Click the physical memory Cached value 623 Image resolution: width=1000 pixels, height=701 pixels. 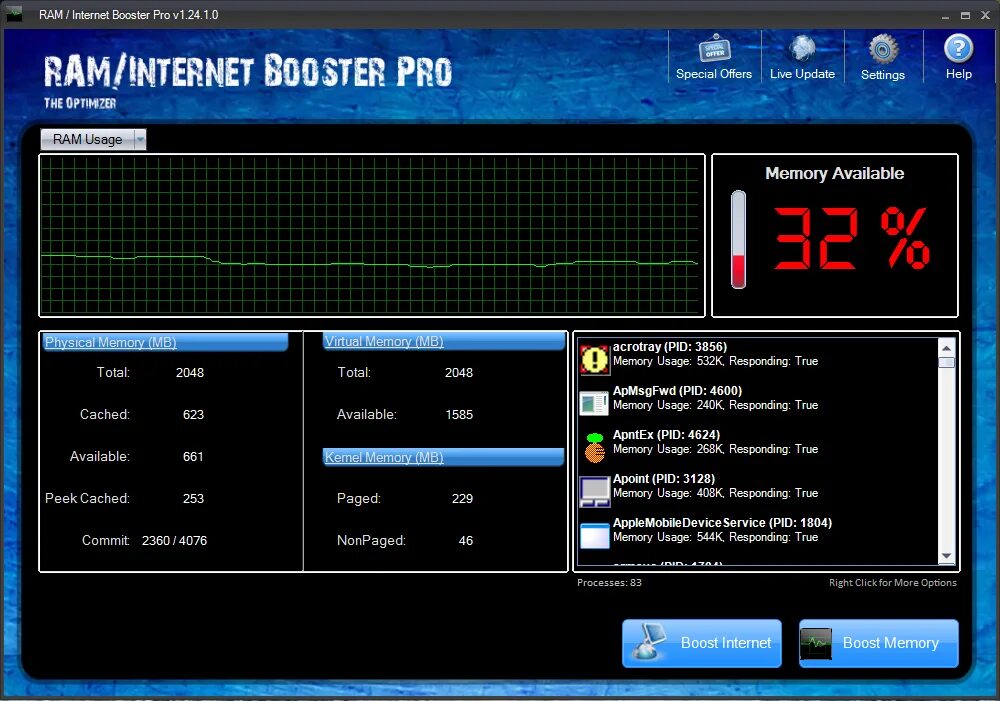193,415
